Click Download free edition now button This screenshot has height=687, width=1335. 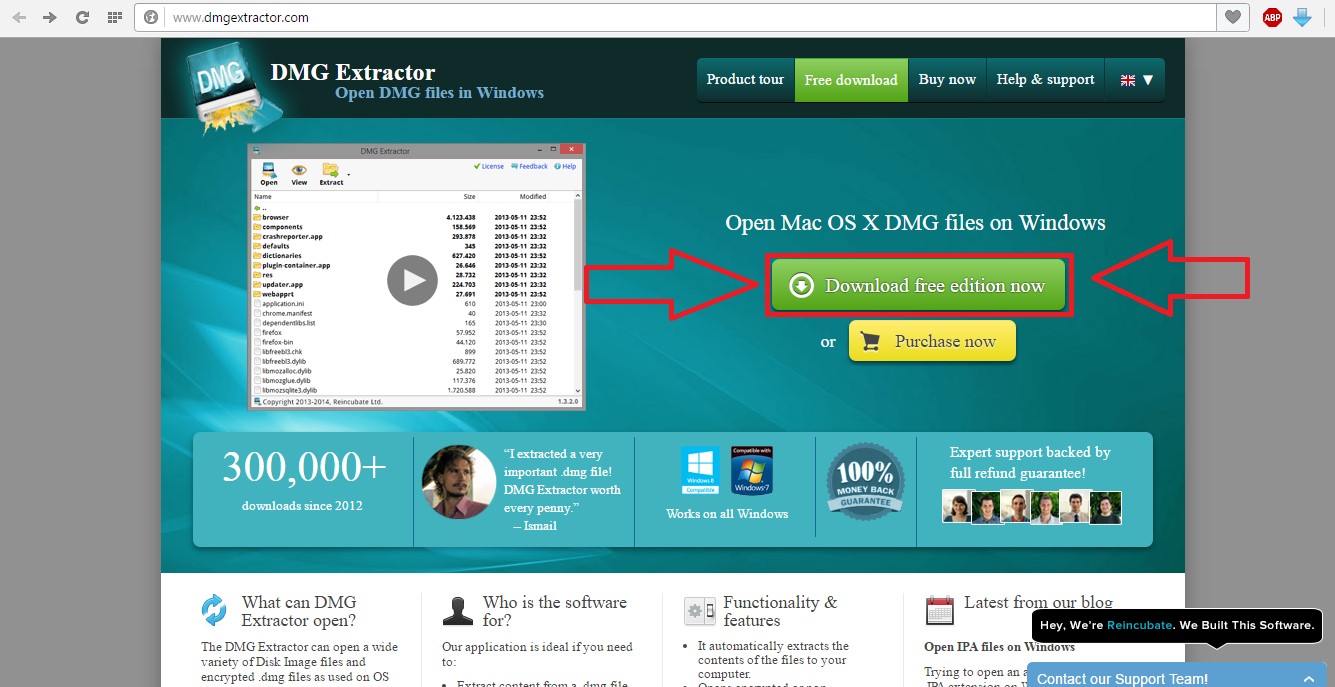pos(919,286)
